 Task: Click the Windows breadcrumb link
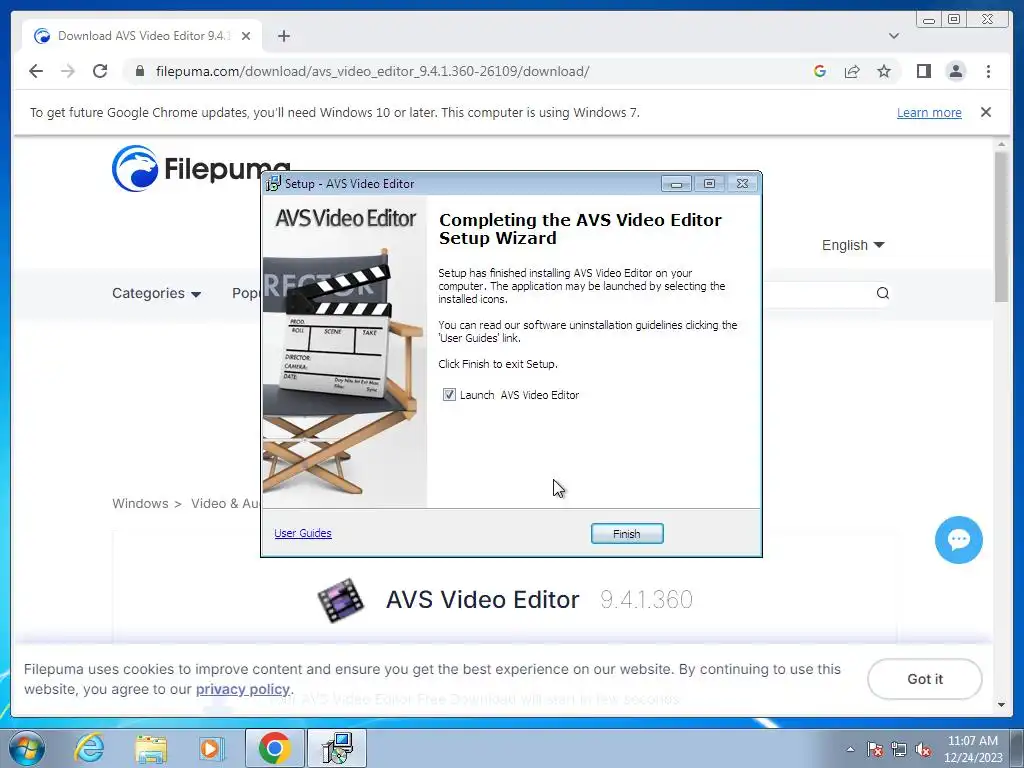point(140,504)
